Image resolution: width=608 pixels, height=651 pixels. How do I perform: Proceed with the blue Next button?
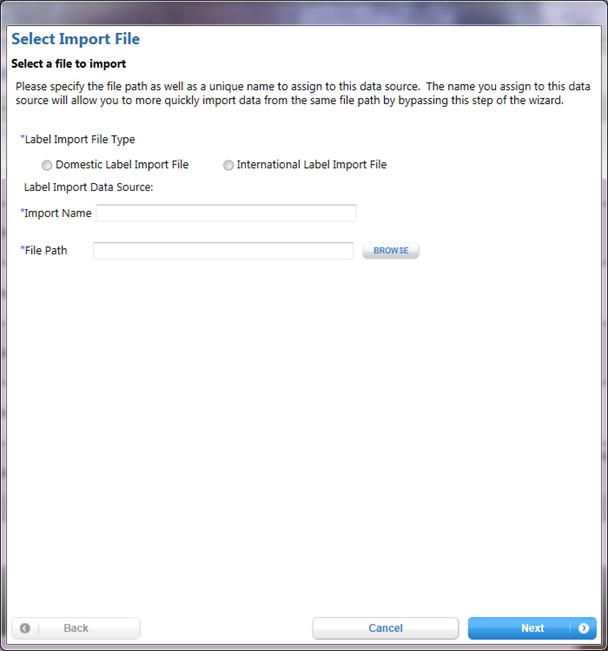tap(532, 628)
